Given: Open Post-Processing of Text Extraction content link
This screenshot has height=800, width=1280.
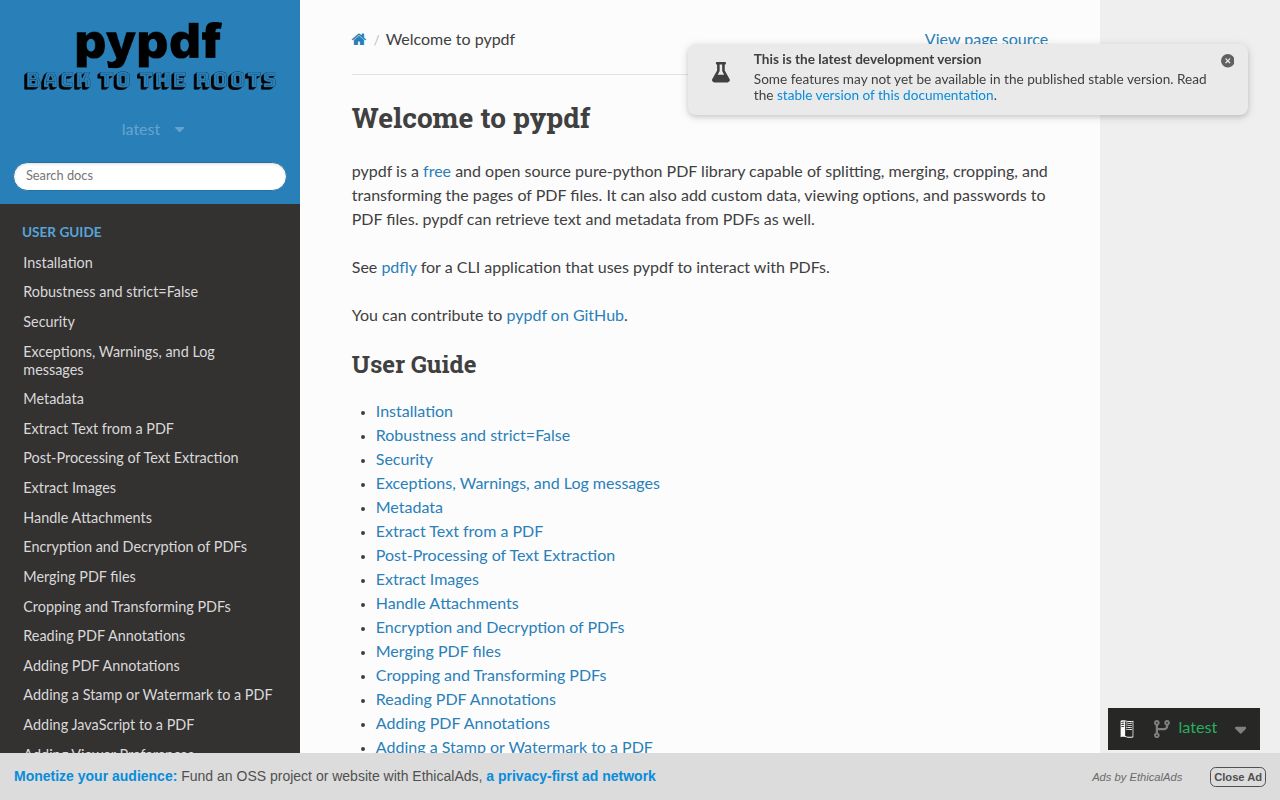Looking at the screenshot, I should pos(495,556).
